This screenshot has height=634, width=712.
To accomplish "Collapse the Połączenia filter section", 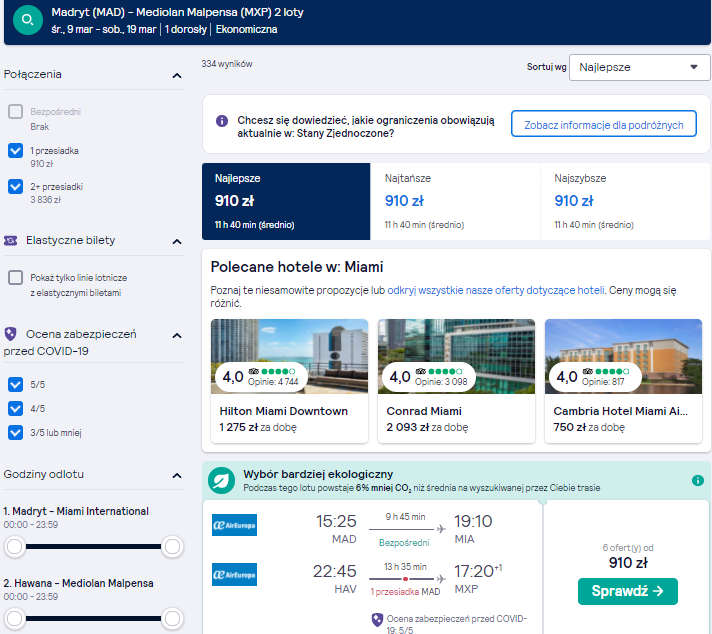I will point(177,75).
